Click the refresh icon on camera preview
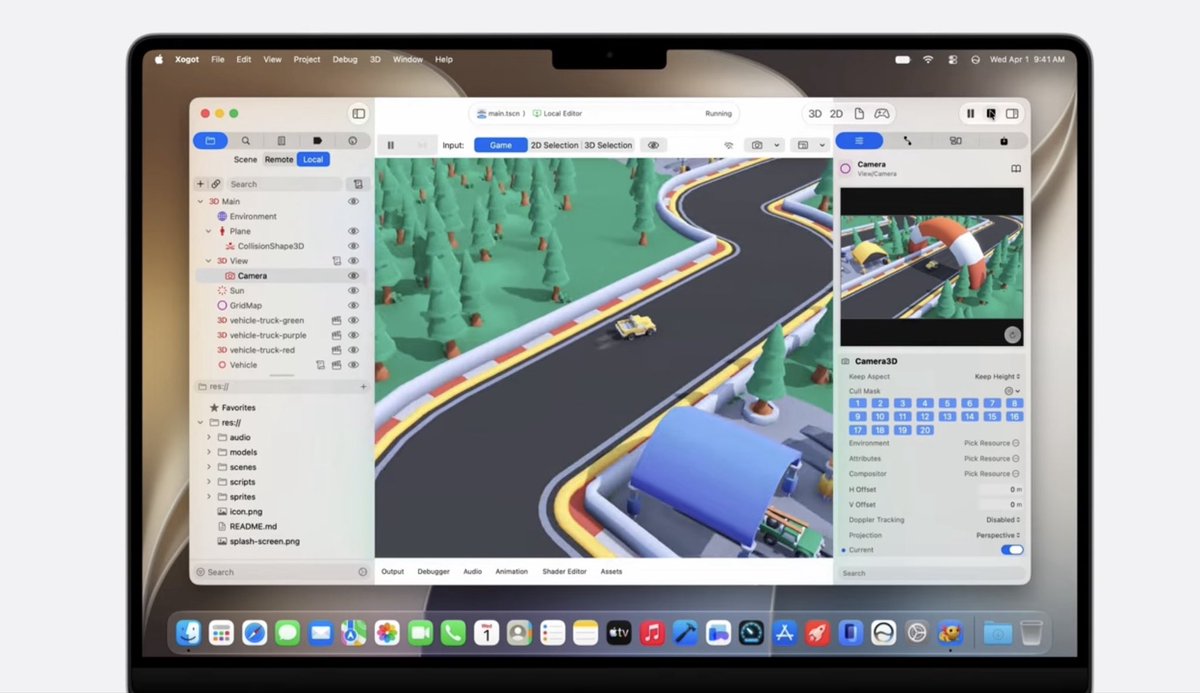The width and height of the screenshot is (1200, 693). coord(1013,334)
